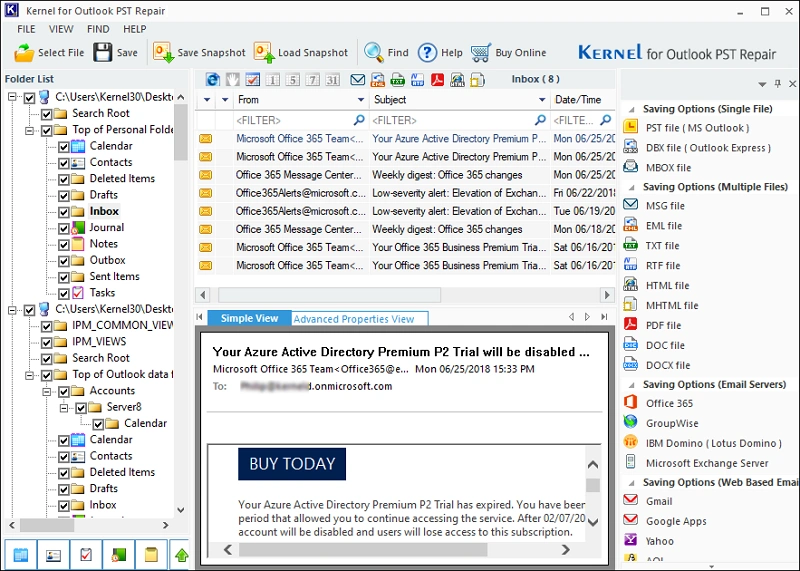This screenshot has width=800, height=571.
Task: Open the VIEW menu
Action: pyautogui.click(x=61, y=30)
